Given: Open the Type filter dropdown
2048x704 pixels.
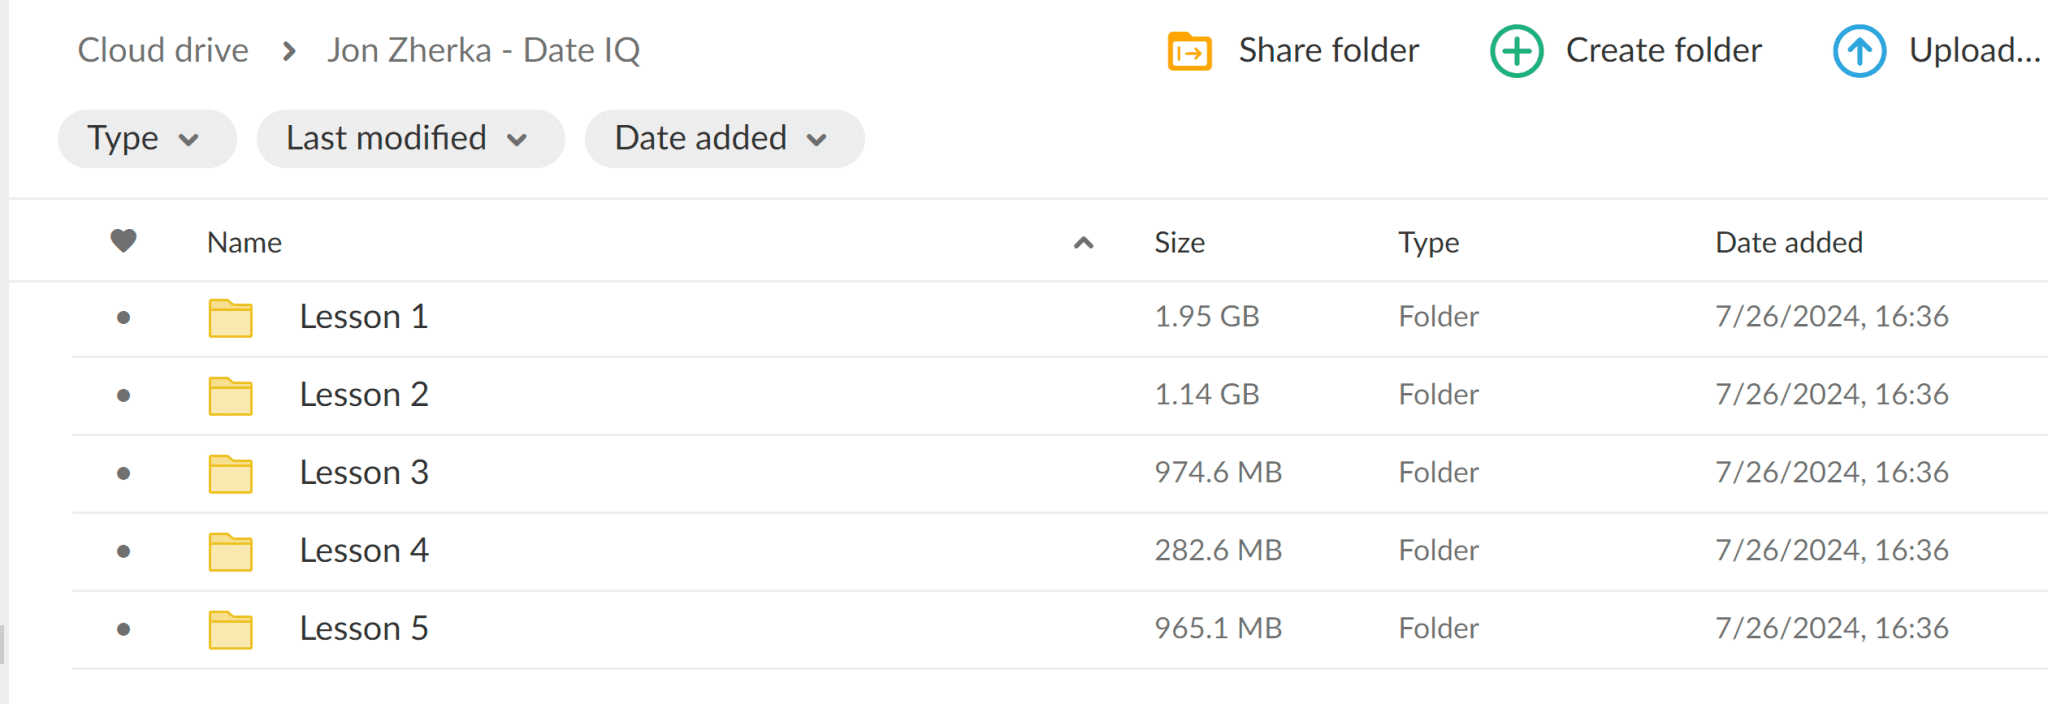Looking at the screenshot, I should tap(147, 139).
